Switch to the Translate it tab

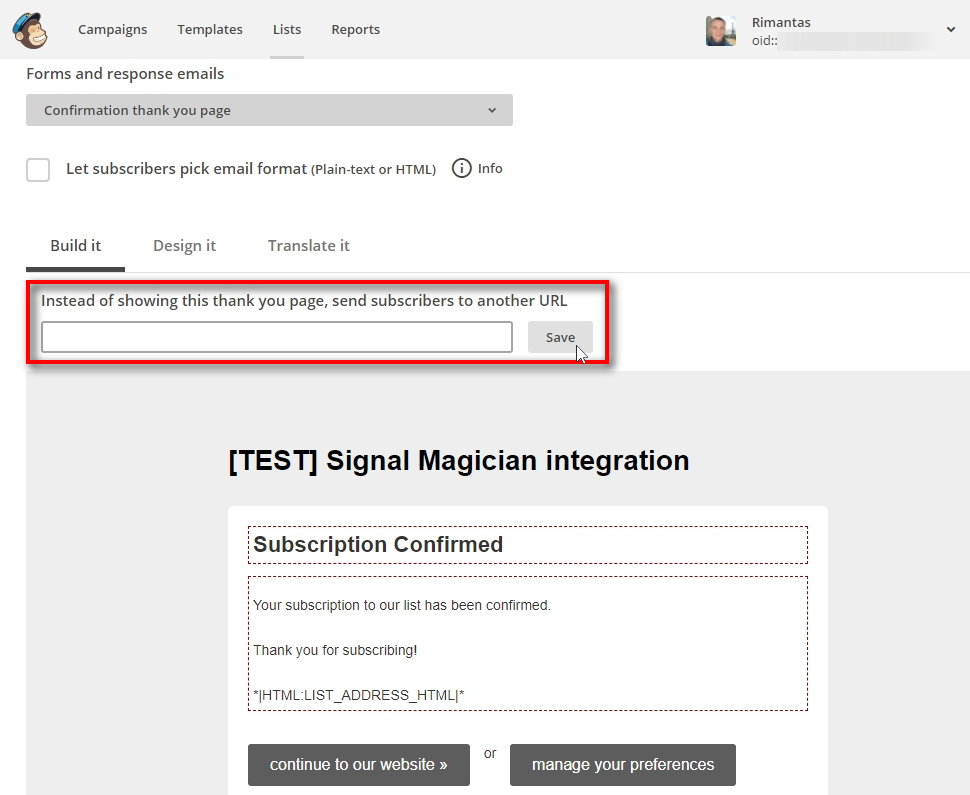(x=309, y=246)
